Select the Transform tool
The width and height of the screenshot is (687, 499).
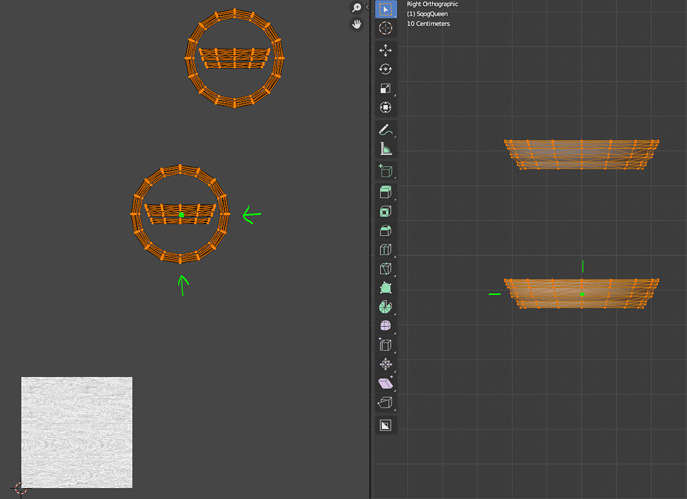point(386,107)
